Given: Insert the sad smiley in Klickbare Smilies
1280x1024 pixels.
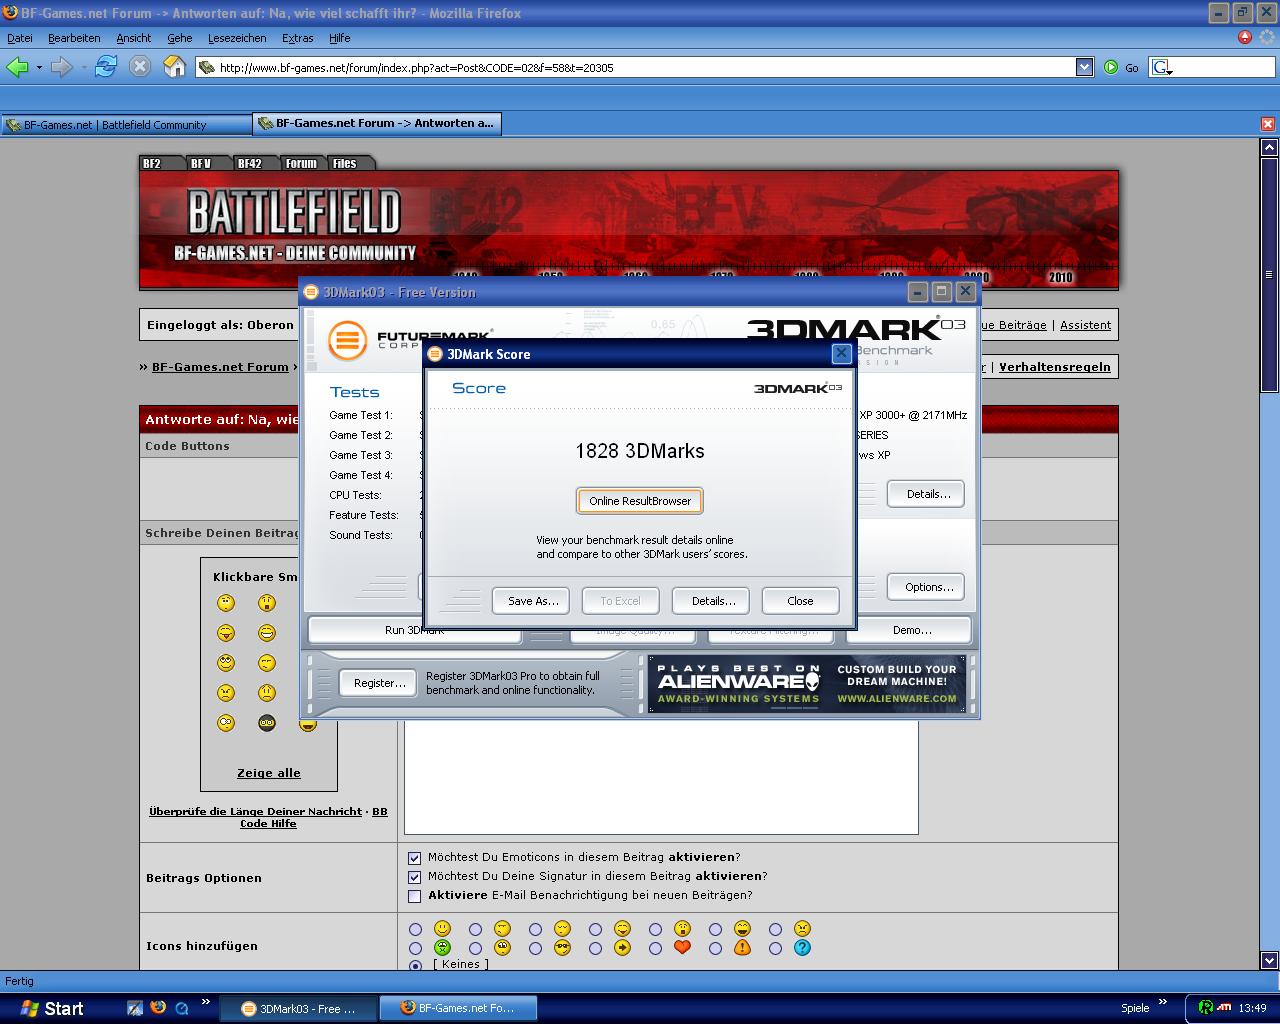Looking at the screenshot, I should (267, 693).
